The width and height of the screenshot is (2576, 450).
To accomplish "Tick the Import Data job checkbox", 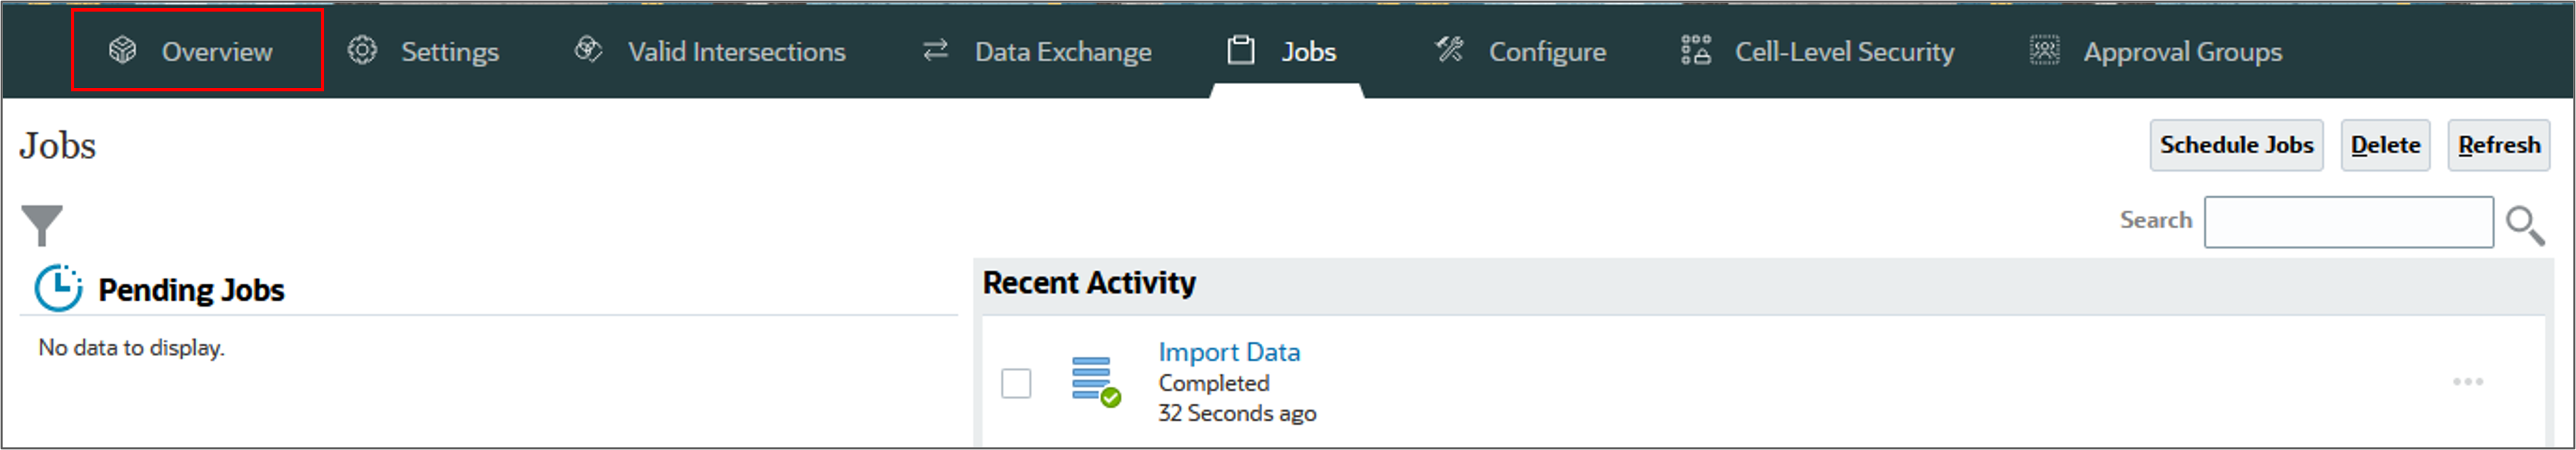I will [1016, 383].
